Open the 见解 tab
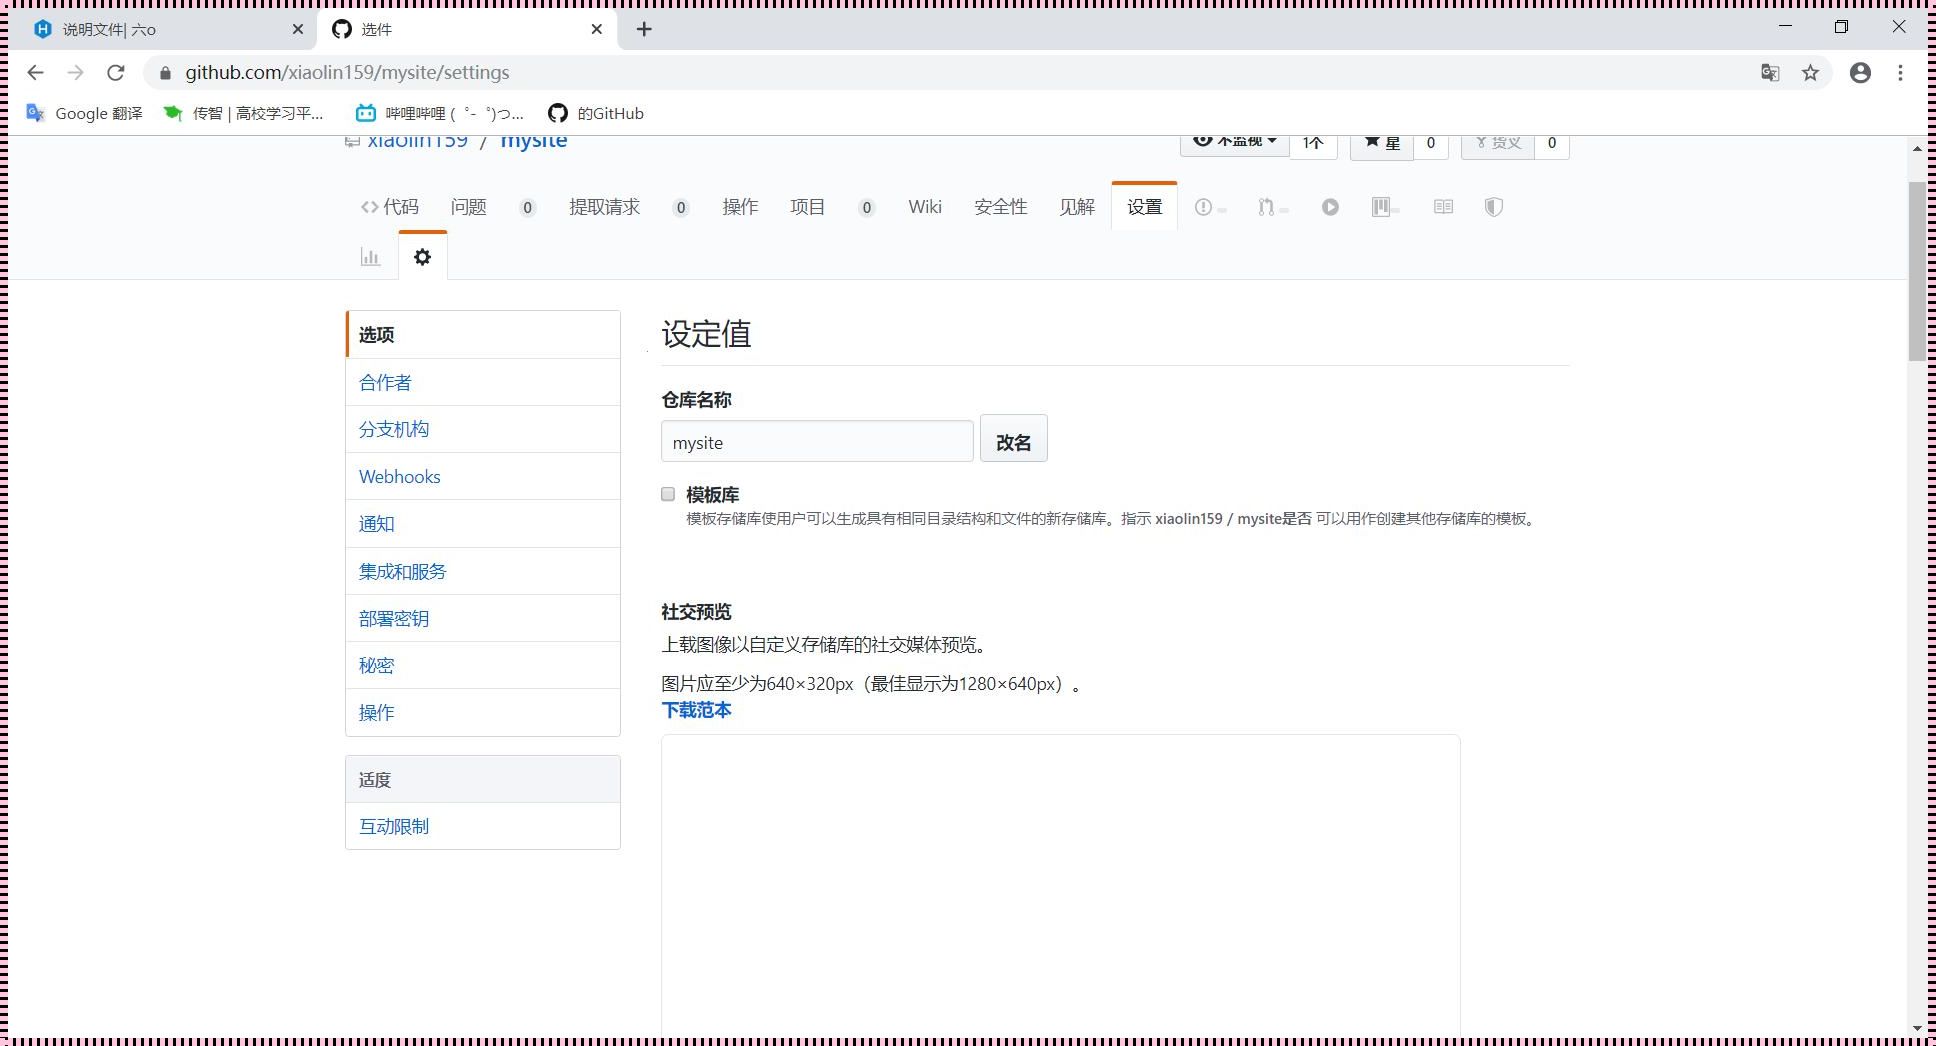 click(1077, 207)
